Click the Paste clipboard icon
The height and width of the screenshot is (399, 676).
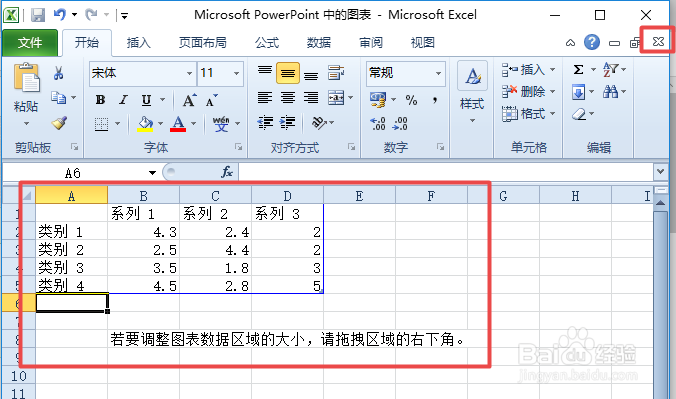coord(26,78)
